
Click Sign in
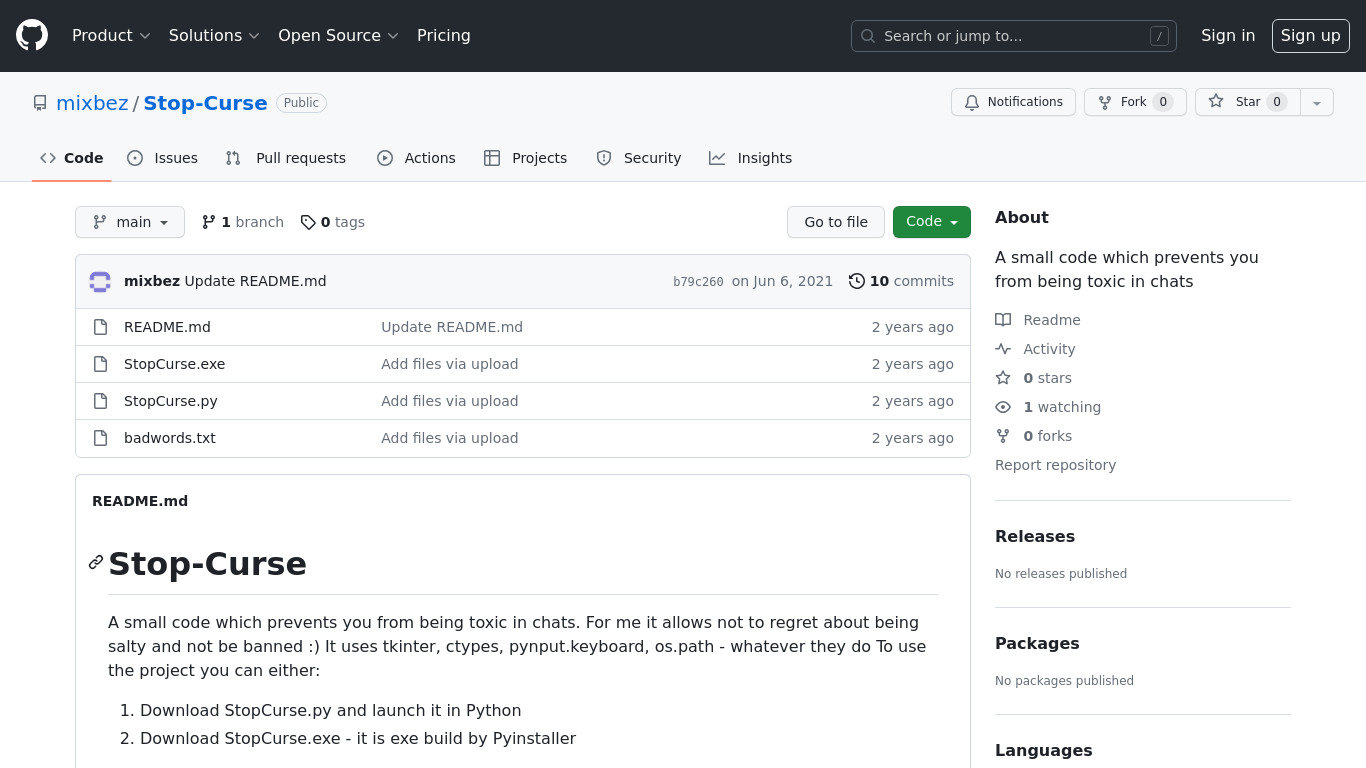pos(1228,35)
